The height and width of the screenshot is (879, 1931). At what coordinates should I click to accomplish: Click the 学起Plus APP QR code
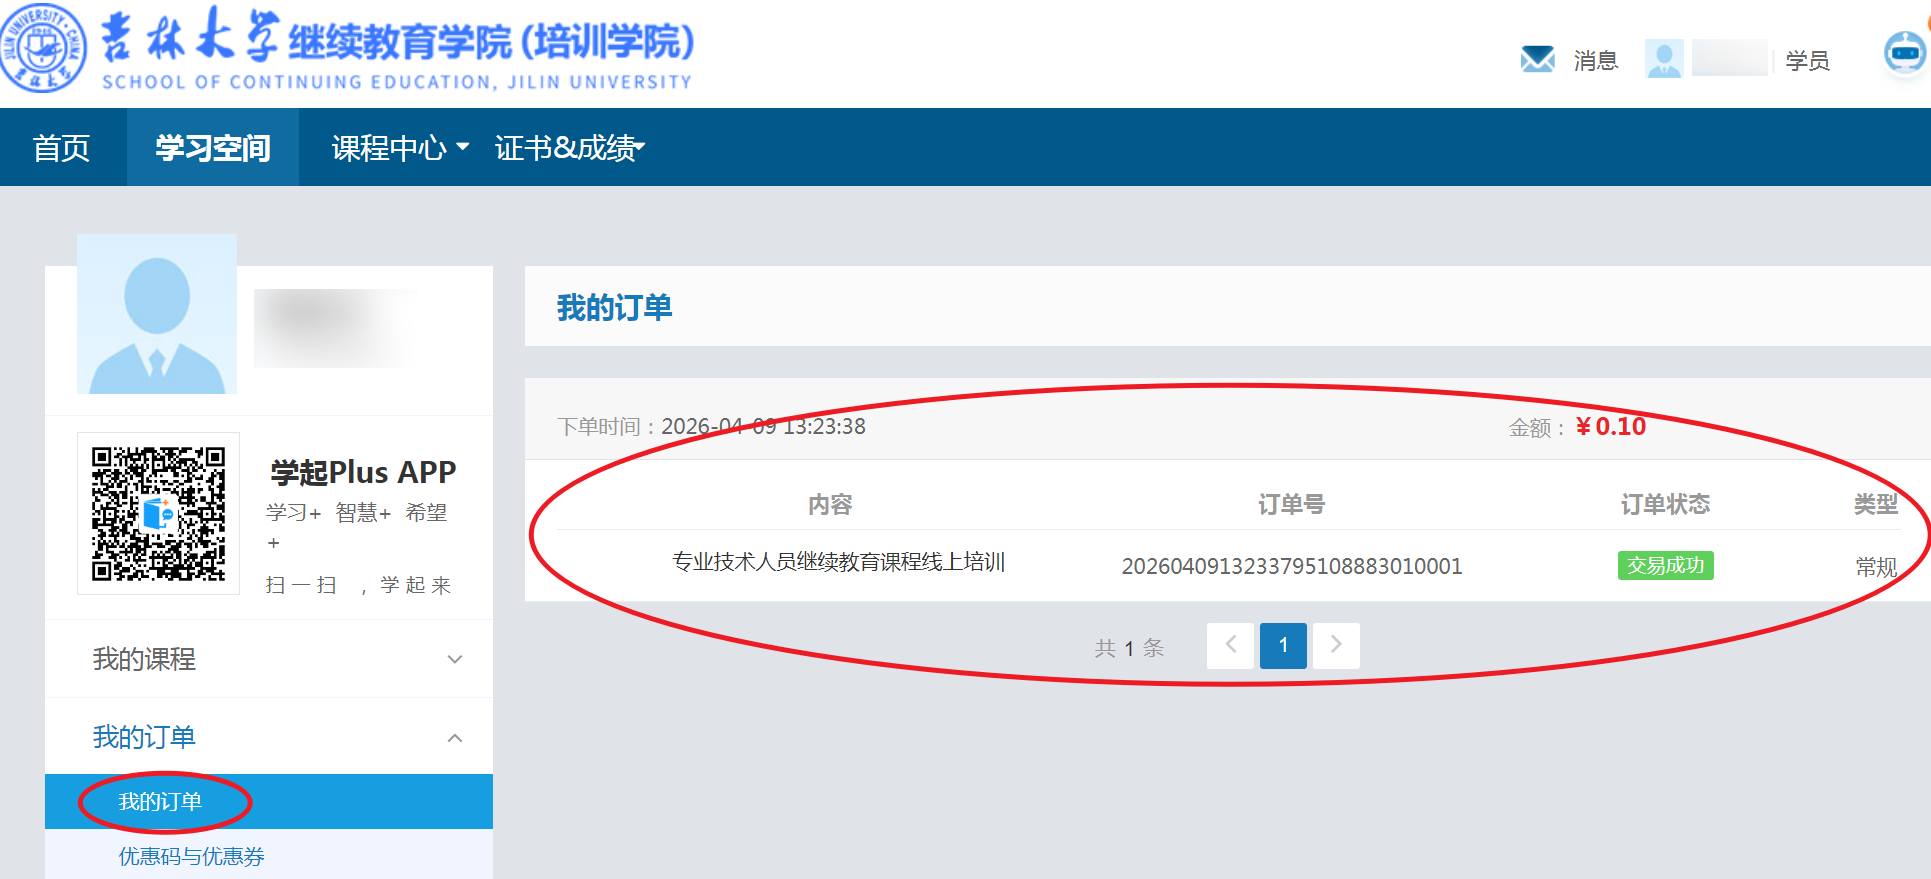[158, 513]
